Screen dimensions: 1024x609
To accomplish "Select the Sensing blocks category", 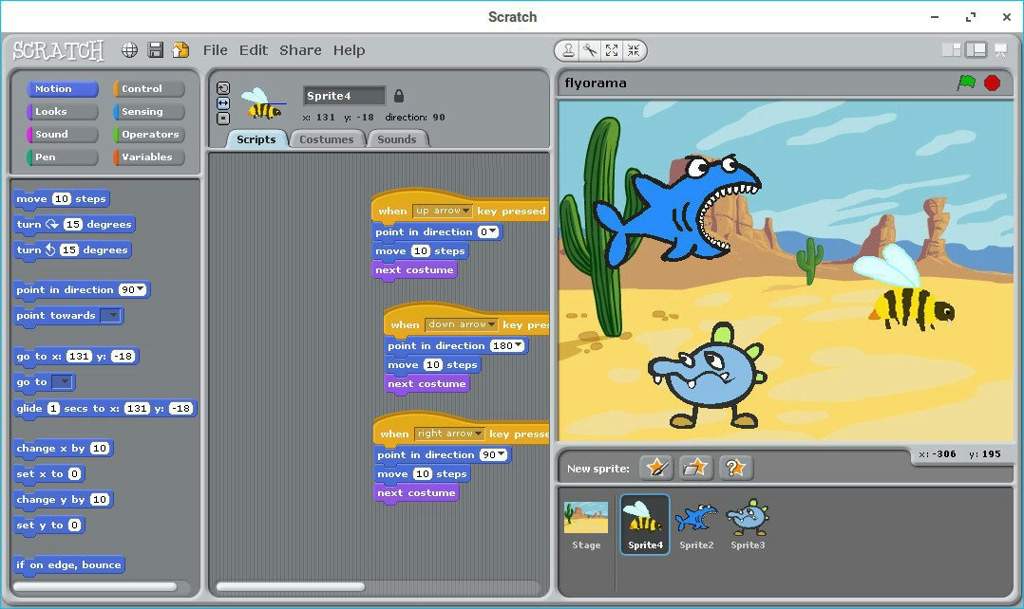I will click(x=149, y=112).
